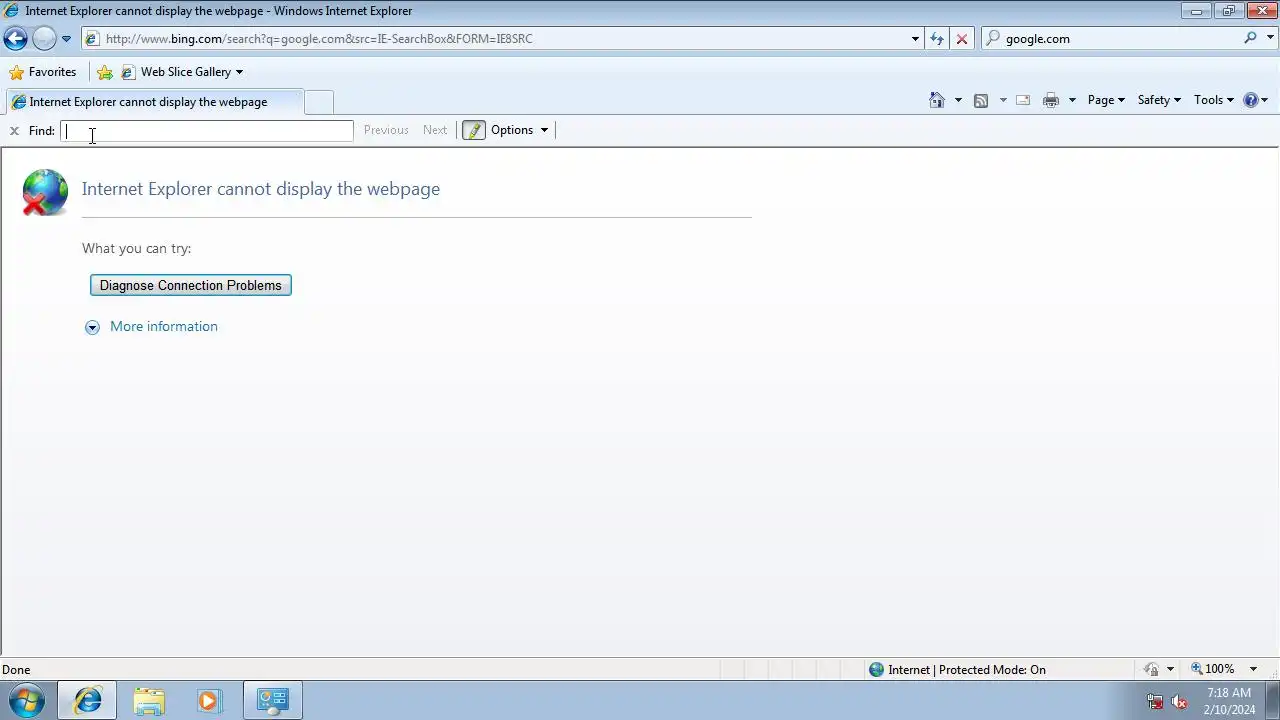This screenshot has width=1280, height=720.
Task: Click the control panel taskbar icon
Action: [272, 700]
